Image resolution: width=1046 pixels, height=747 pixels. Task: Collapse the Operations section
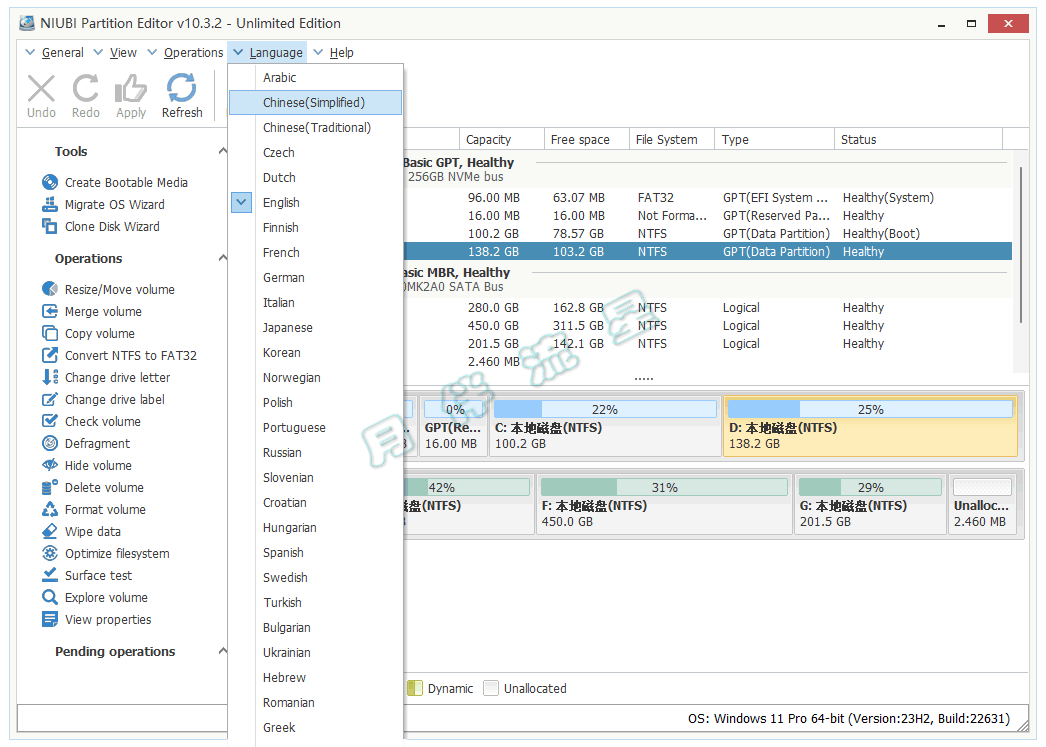[223, 258]
